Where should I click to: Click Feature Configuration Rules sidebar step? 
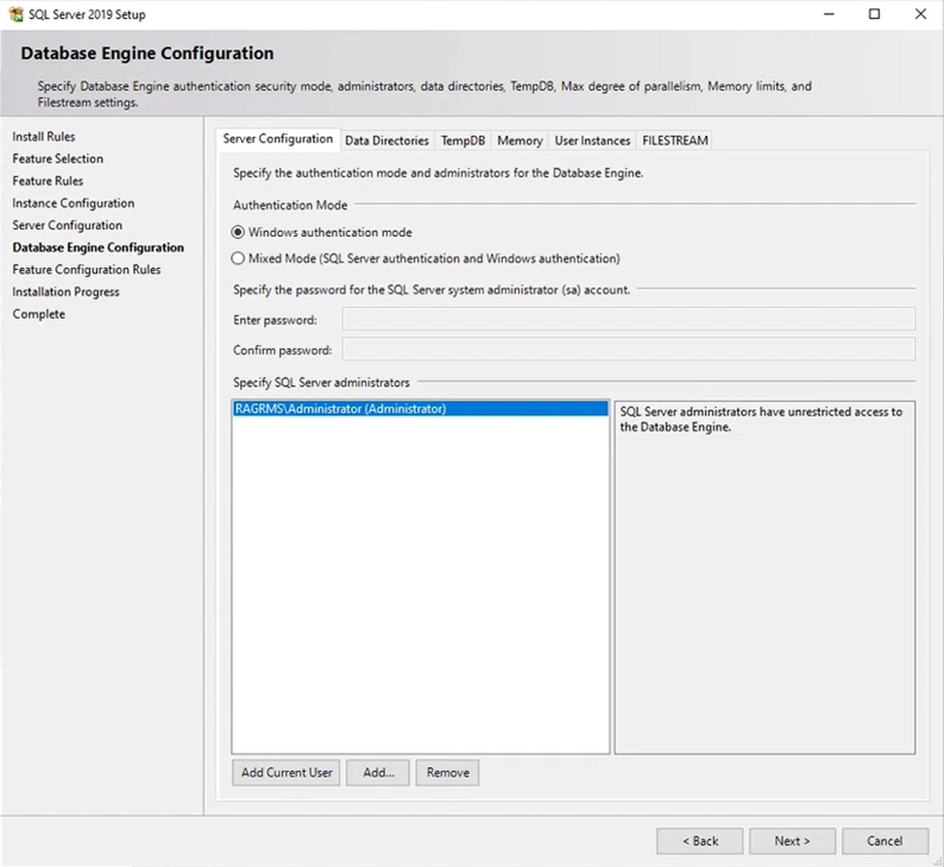click(x=87, y=270)
